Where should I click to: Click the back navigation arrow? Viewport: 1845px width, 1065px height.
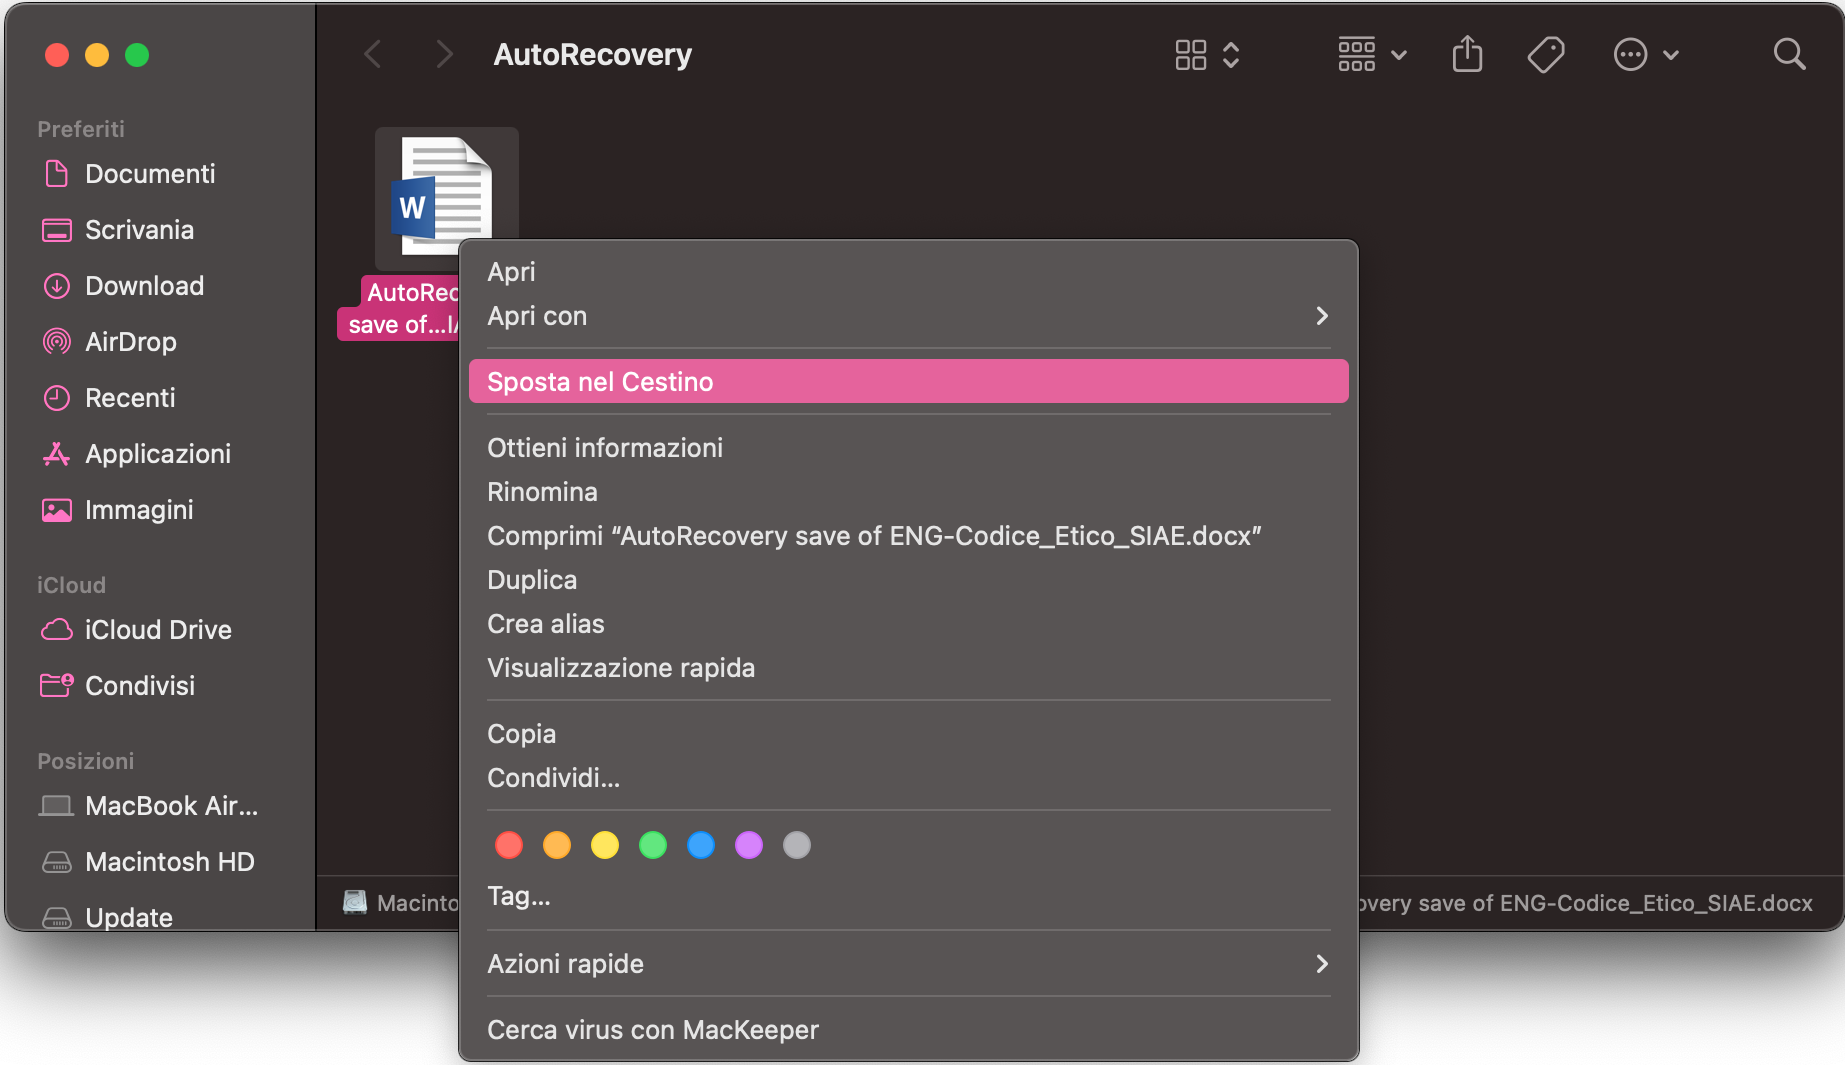pyautogui.click(x=372, y=54)
